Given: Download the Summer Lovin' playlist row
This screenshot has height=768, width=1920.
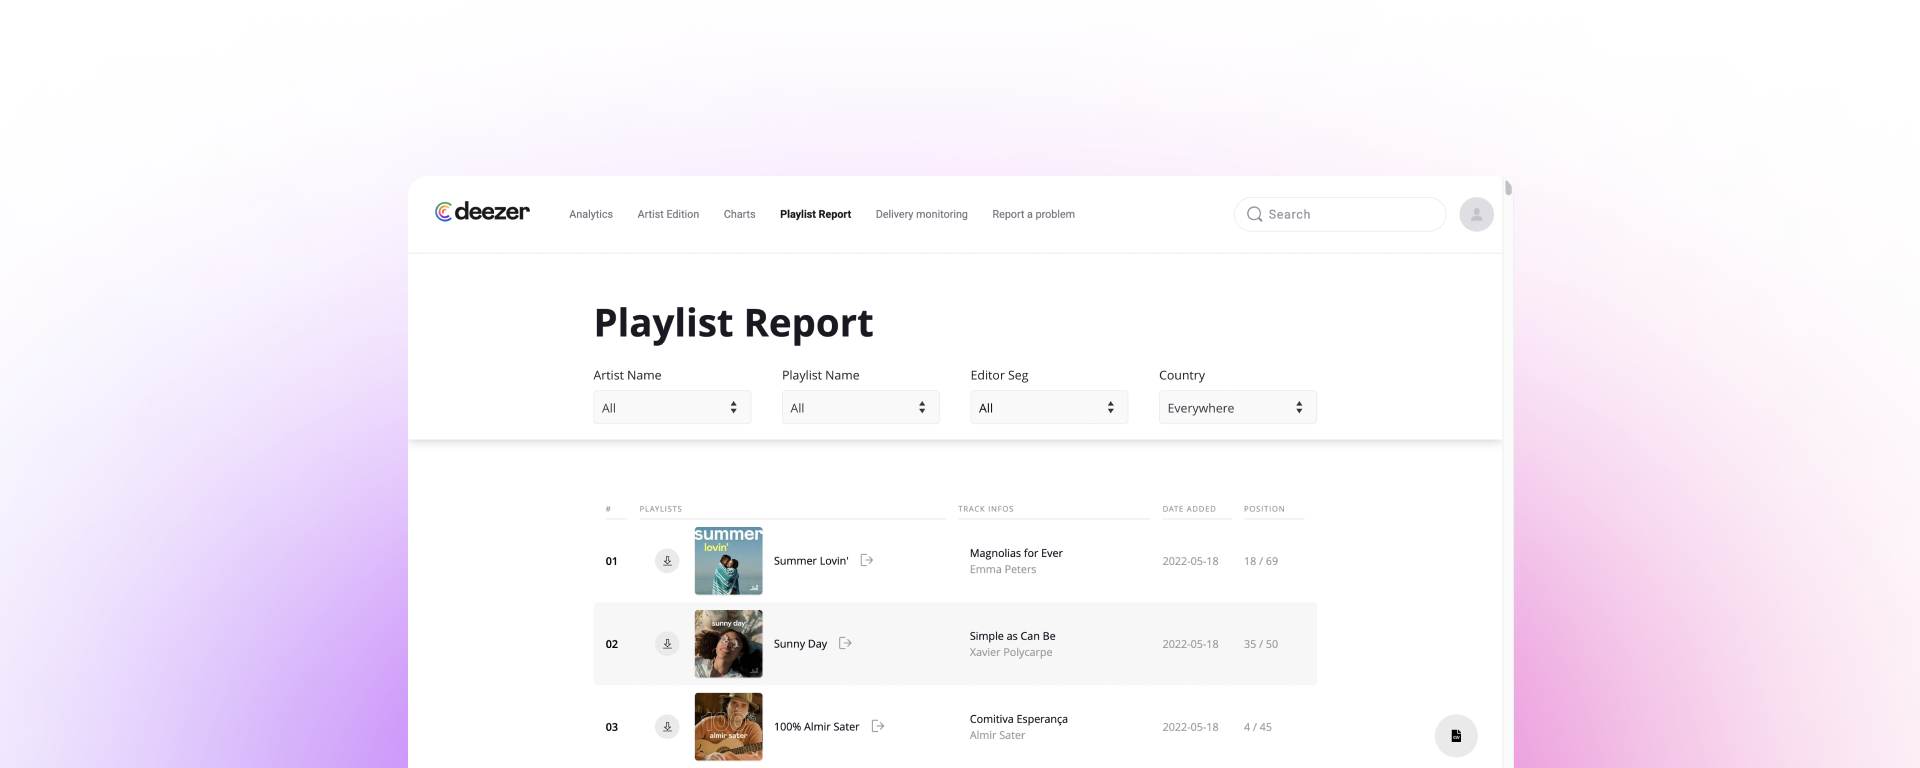Looking at the screenshot, I should click(x=667, y=561).
